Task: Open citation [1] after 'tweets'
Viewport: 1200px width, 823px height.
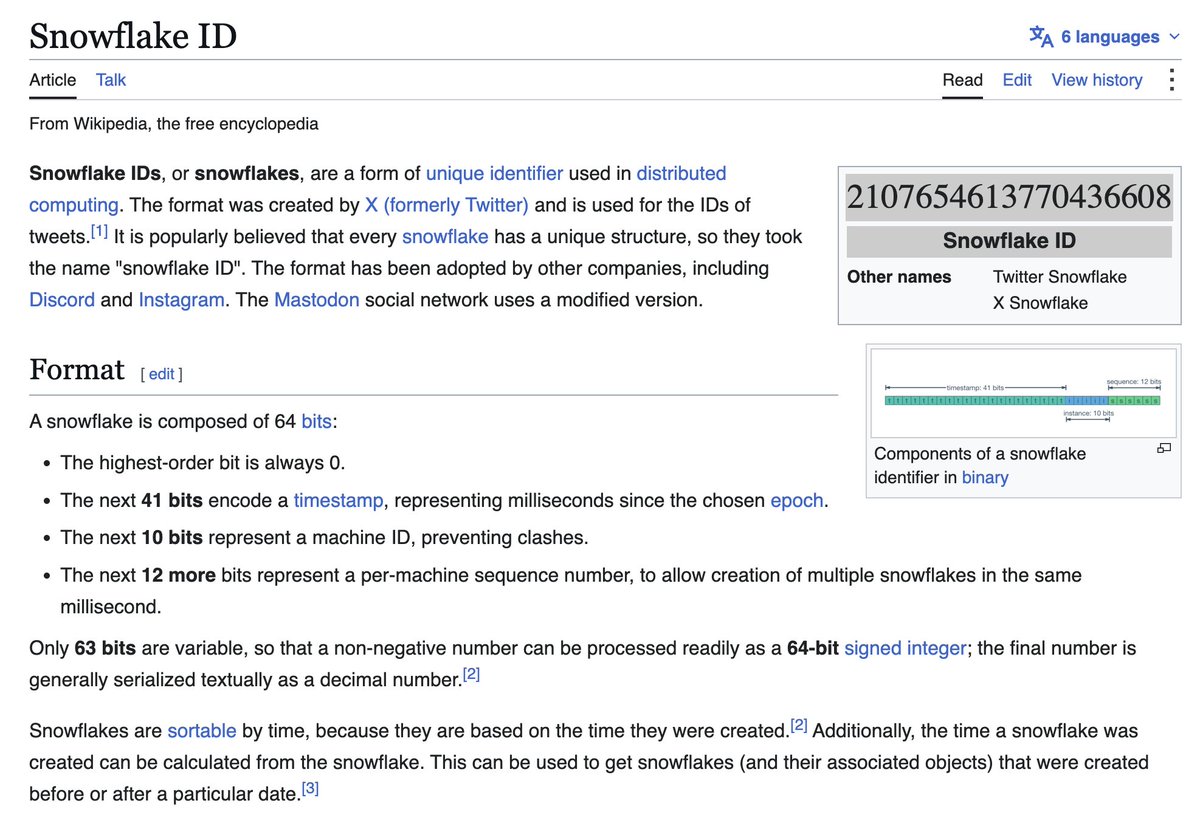Action: point(99,231)
